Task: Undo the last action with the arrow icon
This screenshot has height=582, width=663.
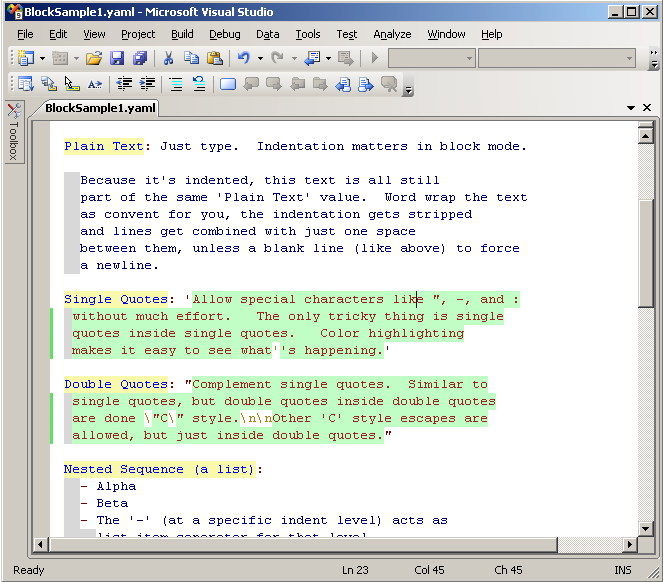Action: point(244,58)
